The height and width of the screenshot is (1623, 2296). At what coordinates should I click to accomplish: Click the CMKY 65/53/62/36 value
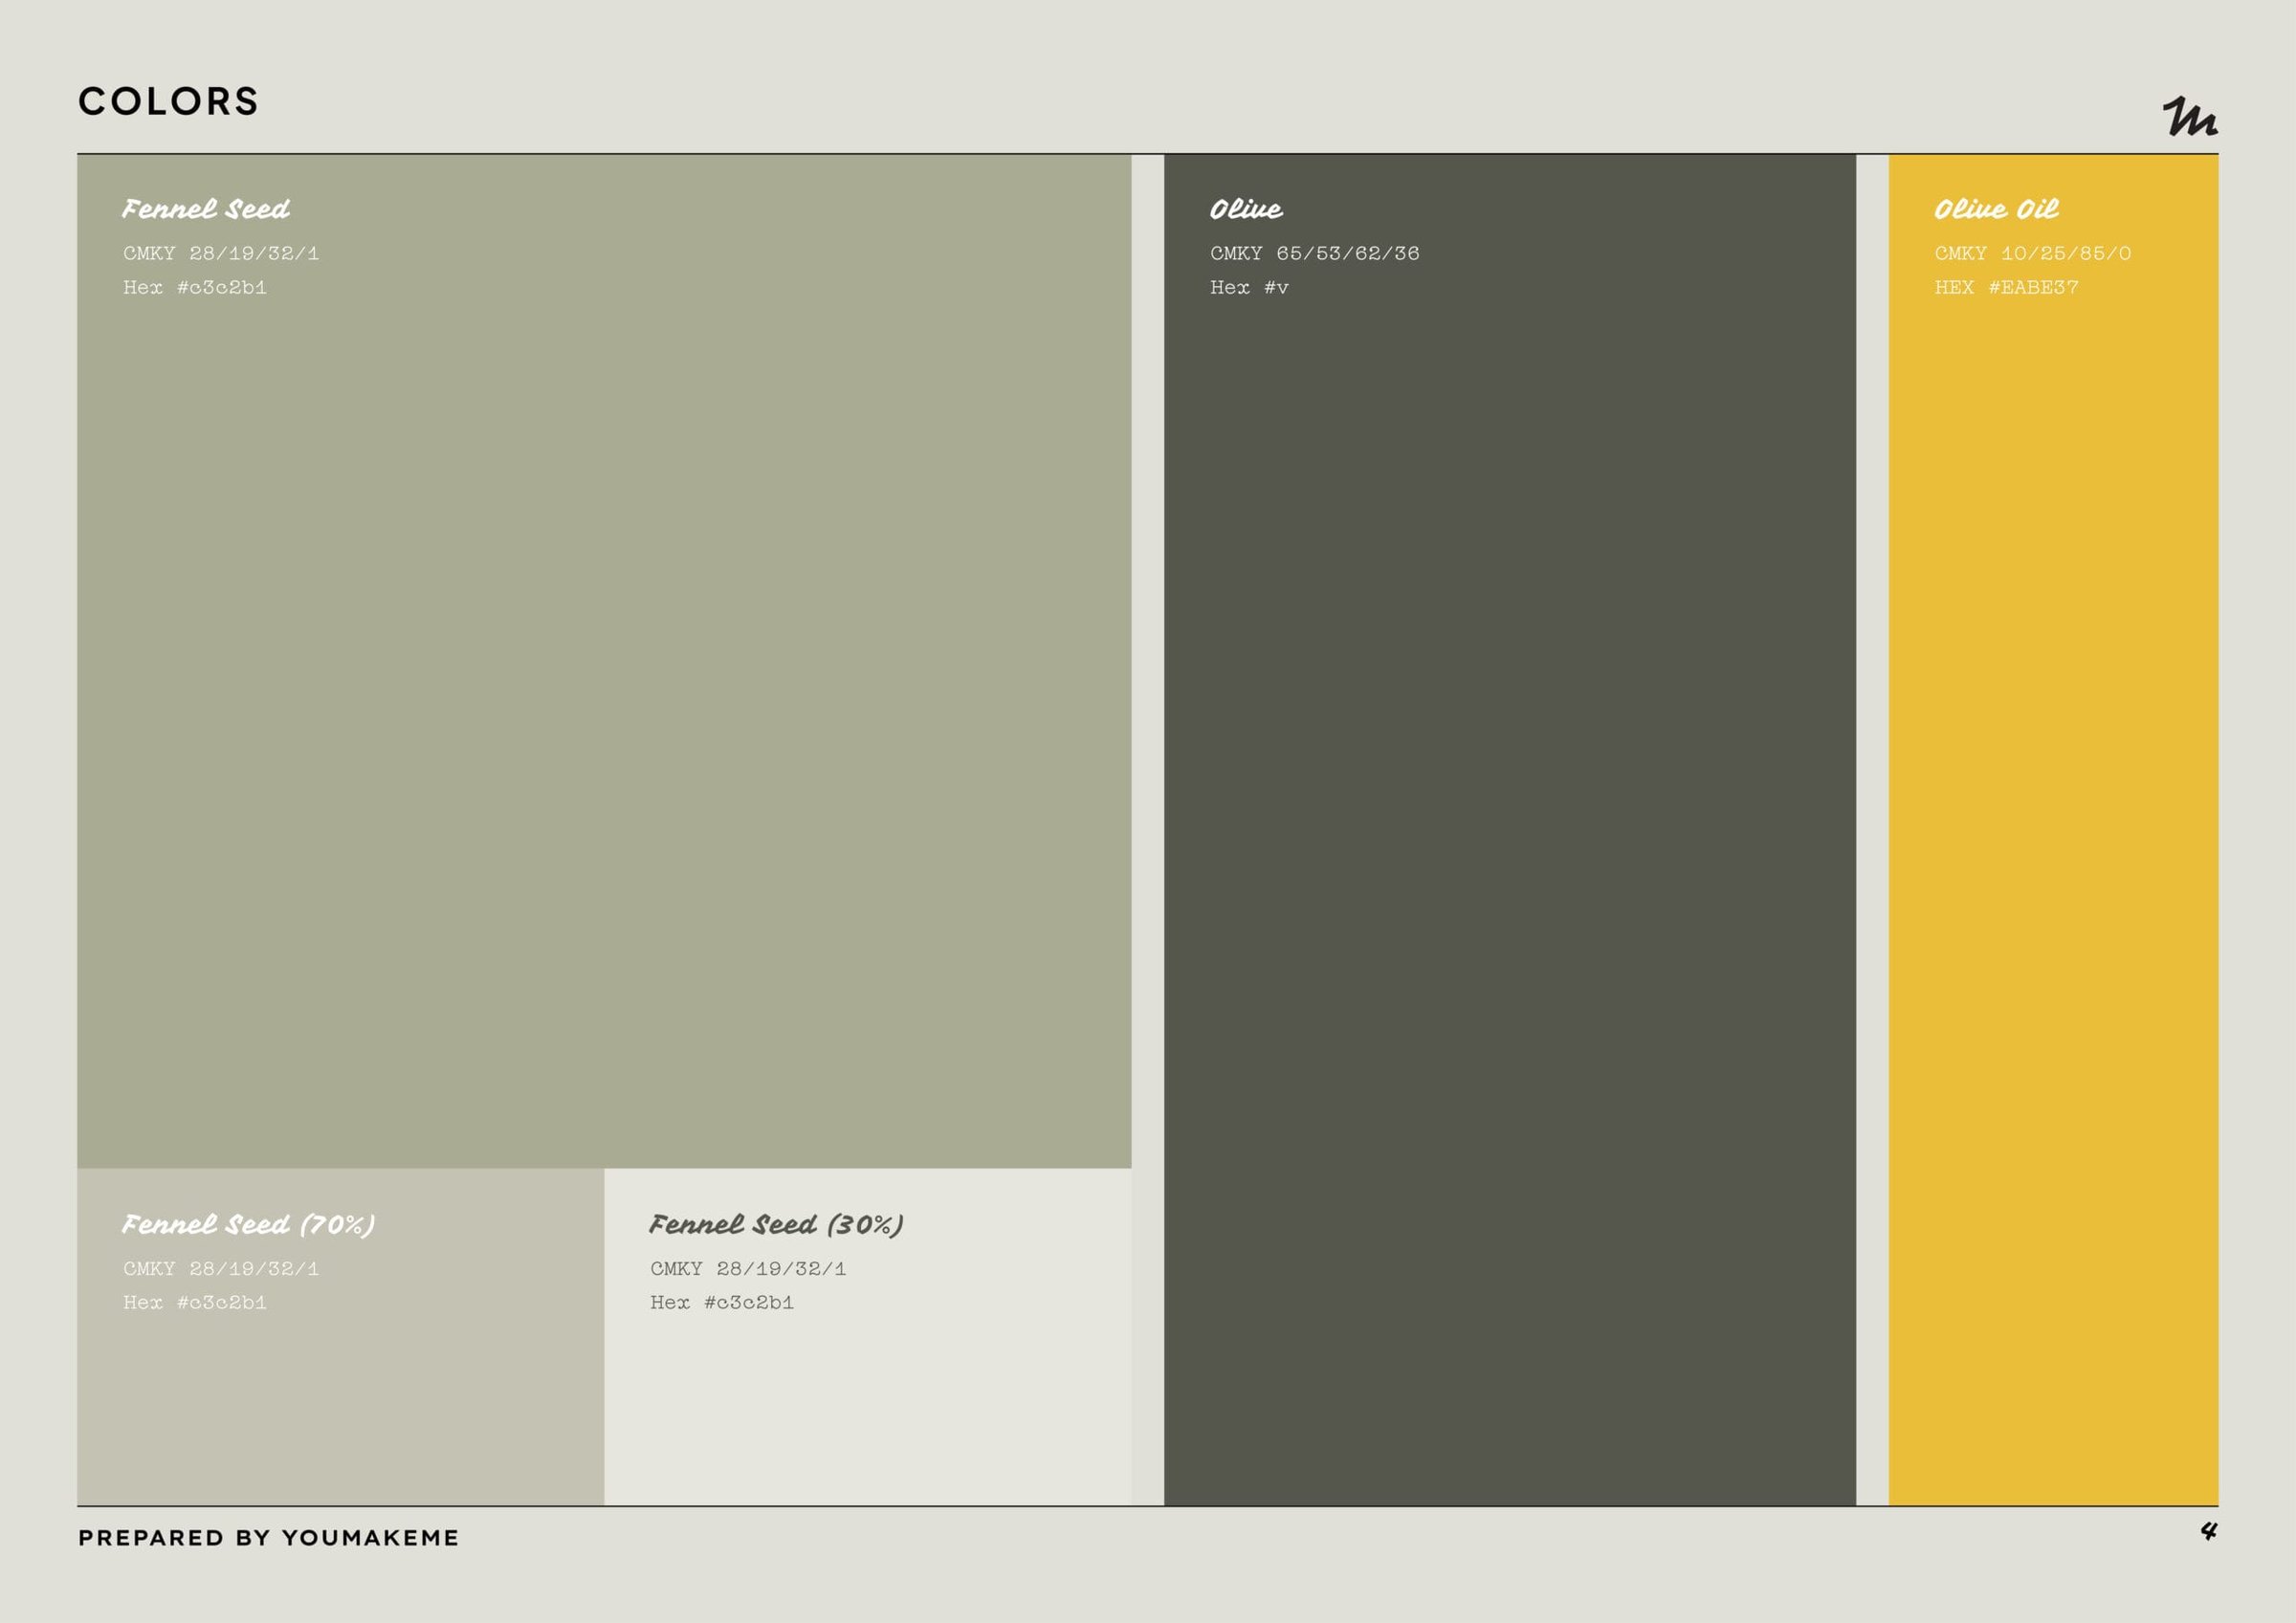pyautogui.click(x=1314, y=254)
